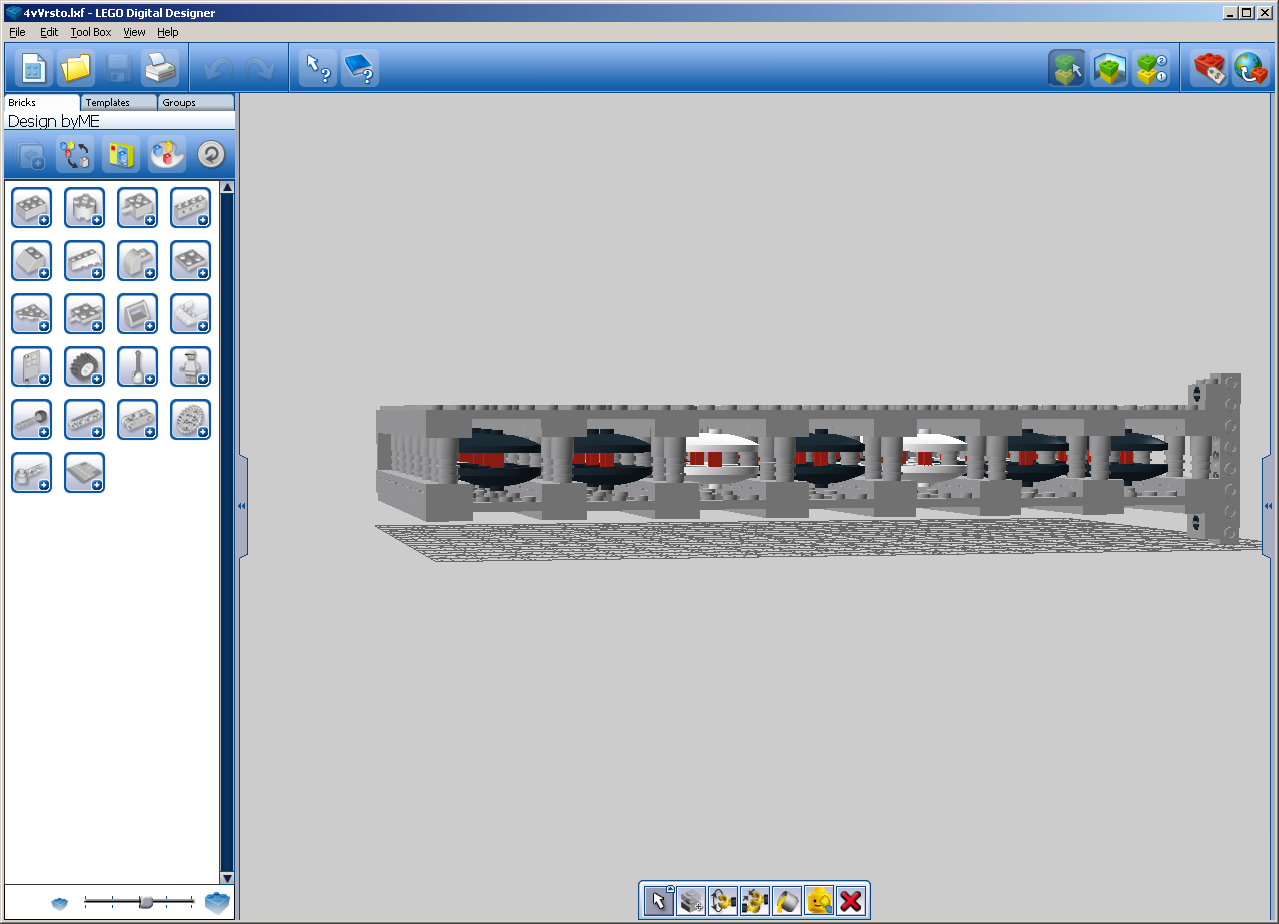
Task: Toggle filter bricks by color swap icon
Action: pyautogui.click(x=75, y=155)
